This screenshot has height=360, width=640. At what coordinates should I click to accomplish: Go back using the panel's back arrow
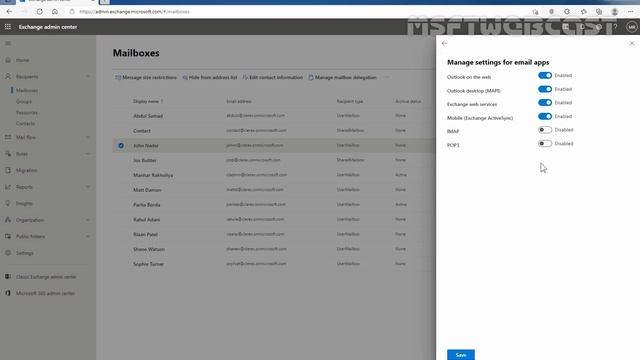[x=444, y=43]
